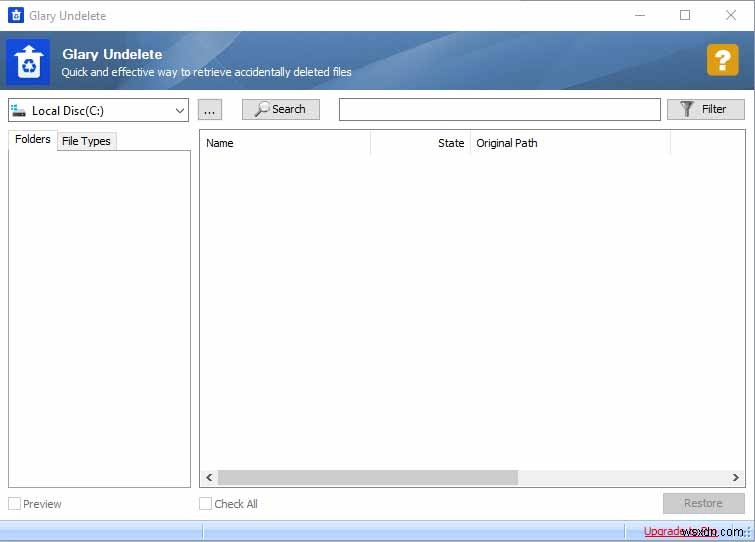The image size is (755, 542).
Task: Click the greyed Restore button
Action: click(703, 503)
